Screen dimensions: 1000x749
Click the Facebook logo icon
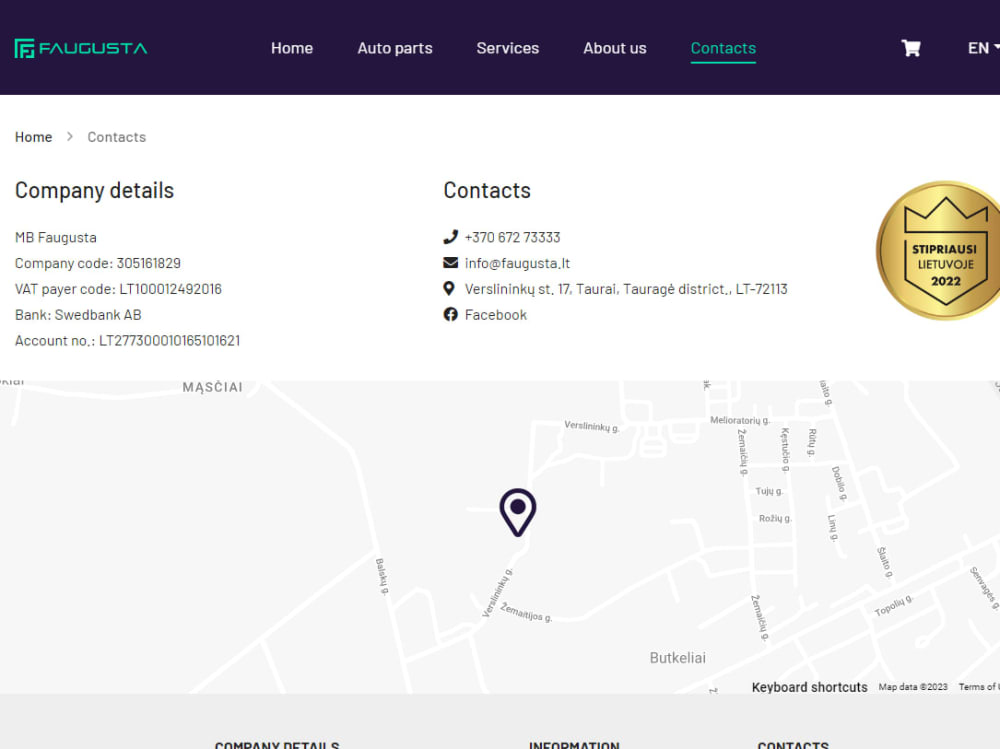450,315
